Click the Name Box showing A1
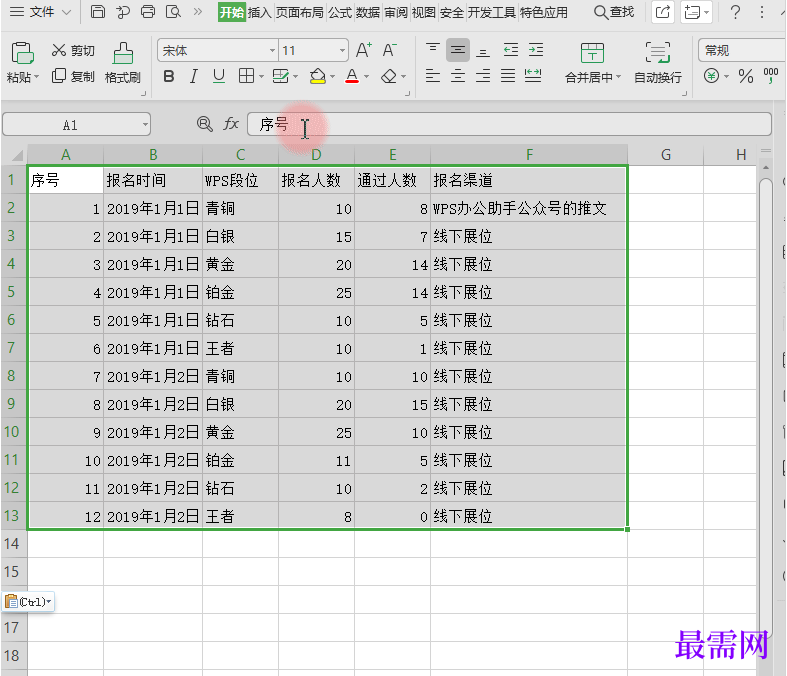The width and height of the screenshot is (787, 676). (x=70, y=125)
